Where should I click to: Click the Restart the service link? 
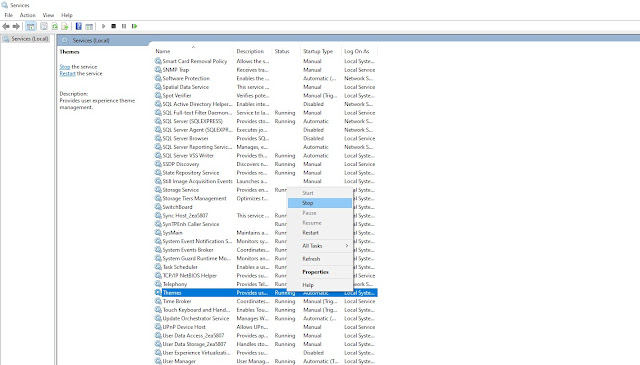click(x=67, y=73)
